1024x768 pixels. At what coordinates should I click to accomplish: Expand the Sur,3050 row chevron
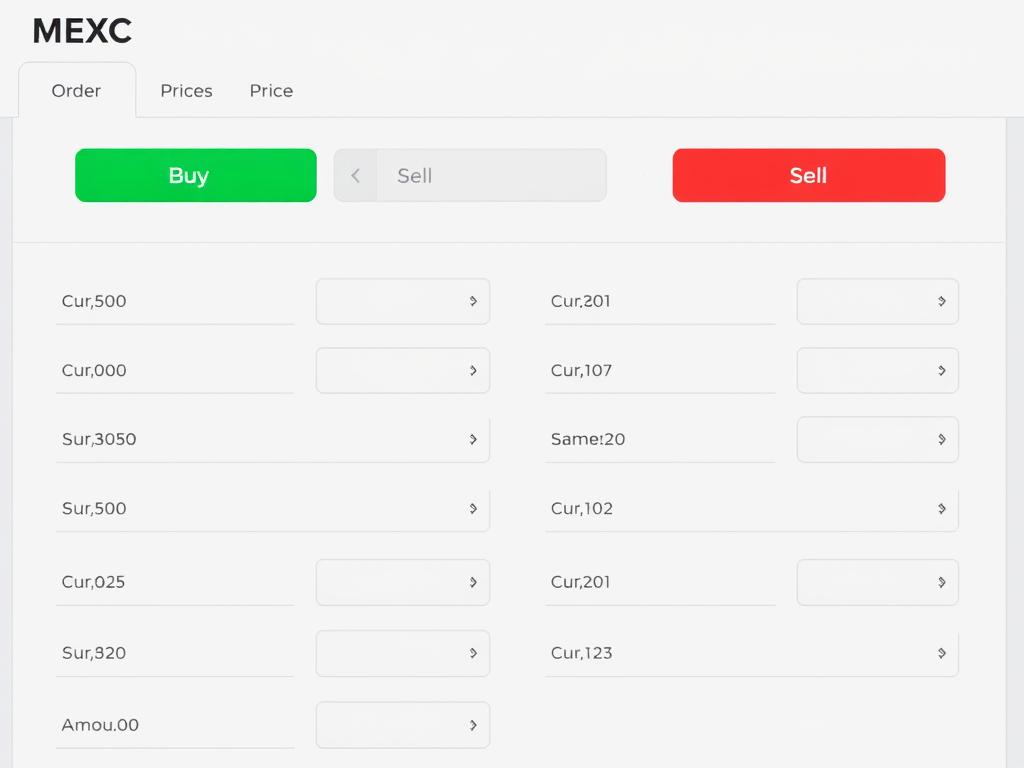pos(474,439)
